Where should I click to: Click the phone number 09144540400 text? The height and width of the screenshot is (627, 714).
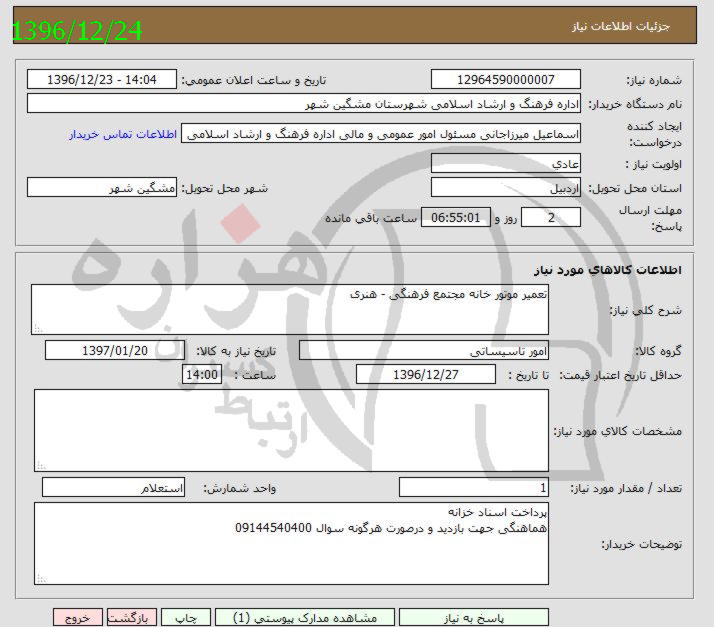273,528
